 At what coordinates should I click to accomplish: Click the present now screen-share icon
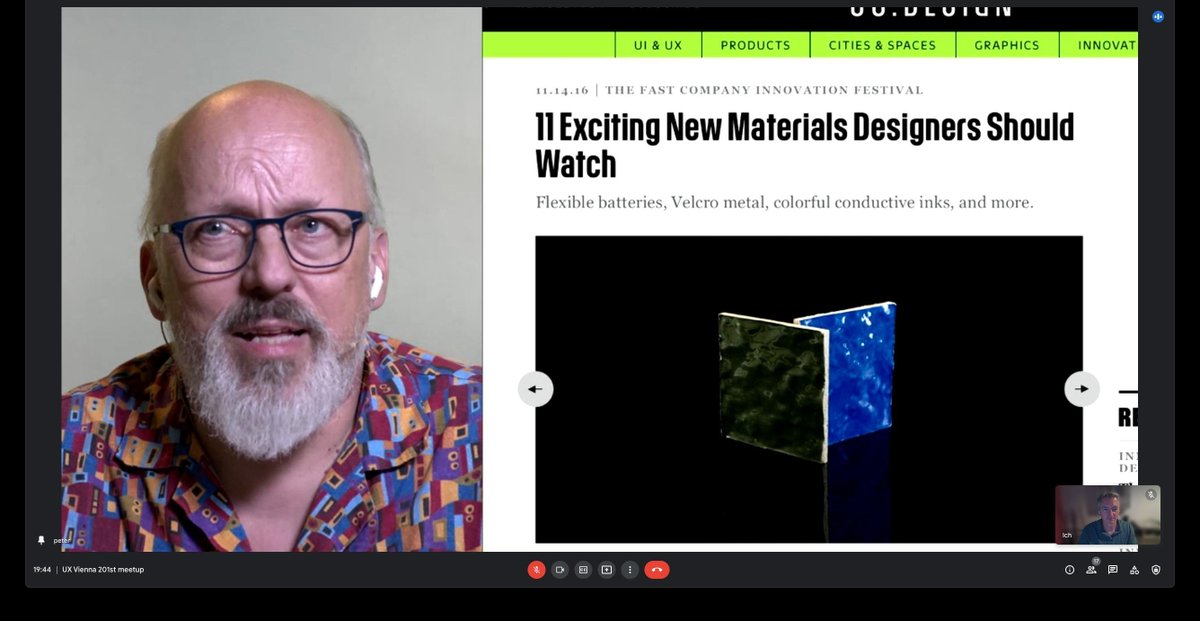click(606, 569)
